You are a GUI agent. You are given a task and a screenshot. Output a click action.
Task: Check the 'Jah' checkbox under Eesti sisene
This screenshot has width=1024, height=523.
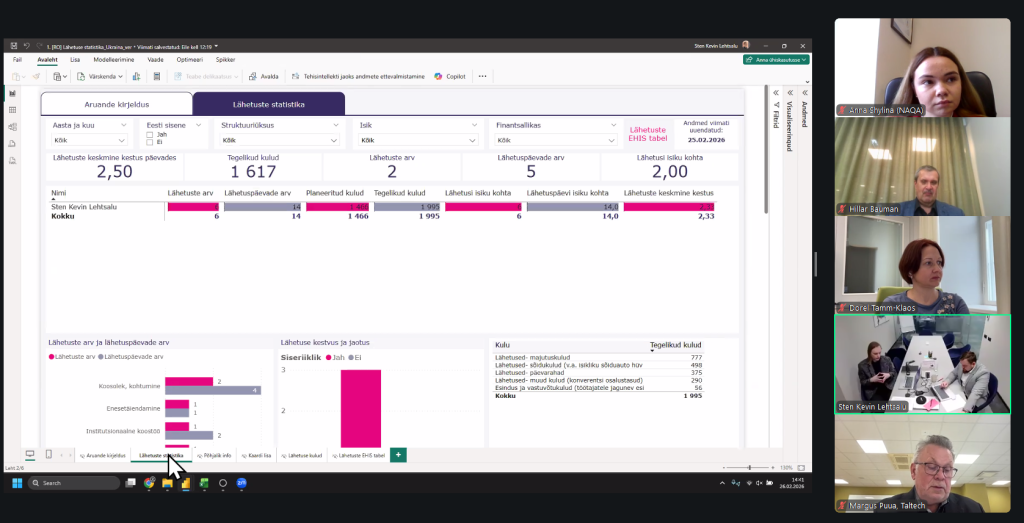[150, 134]
